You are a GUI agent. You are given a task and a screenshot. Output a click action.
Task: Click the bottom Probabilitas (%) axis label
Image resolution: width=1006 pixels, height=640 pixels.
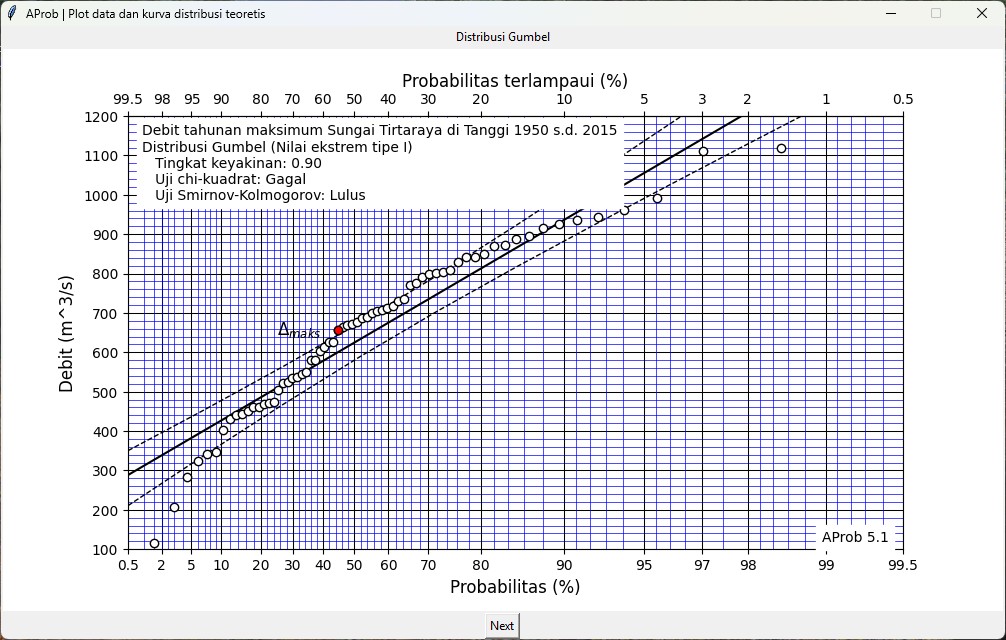[514, 587]
